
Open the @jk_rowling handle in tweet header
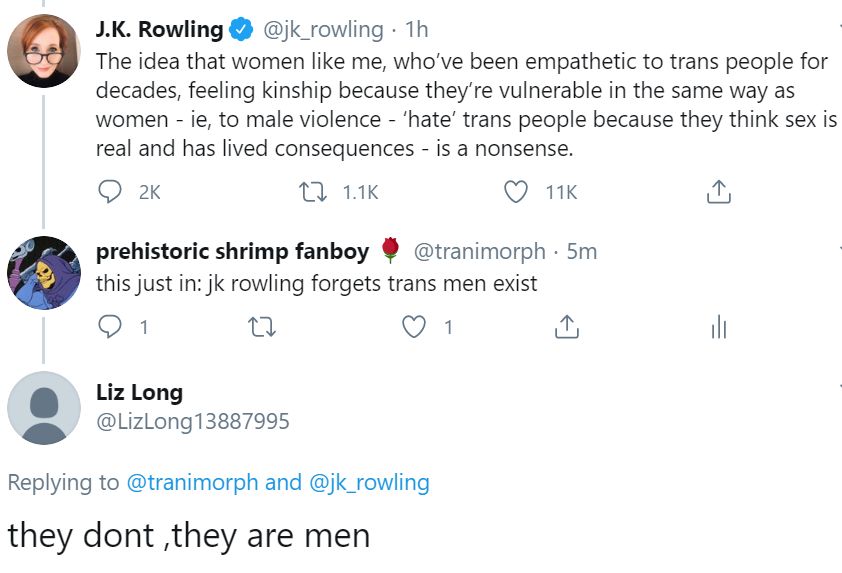click(x=323, y=30)
